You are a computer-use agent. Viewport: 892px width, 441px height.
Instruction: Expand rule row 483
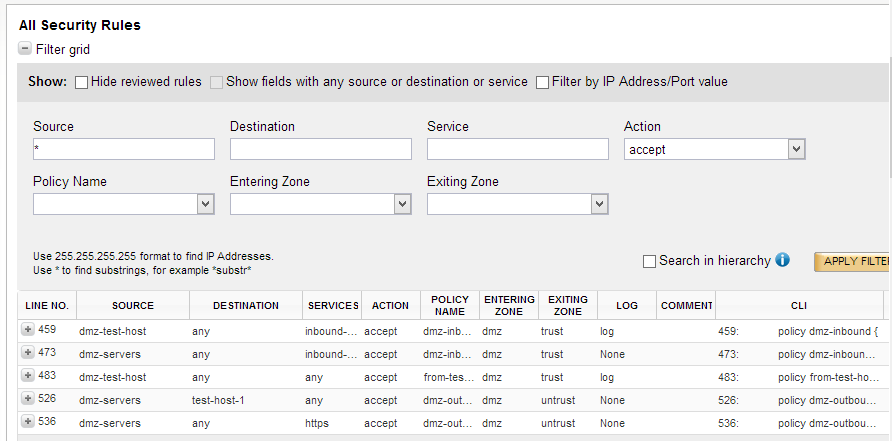[27, 376]
